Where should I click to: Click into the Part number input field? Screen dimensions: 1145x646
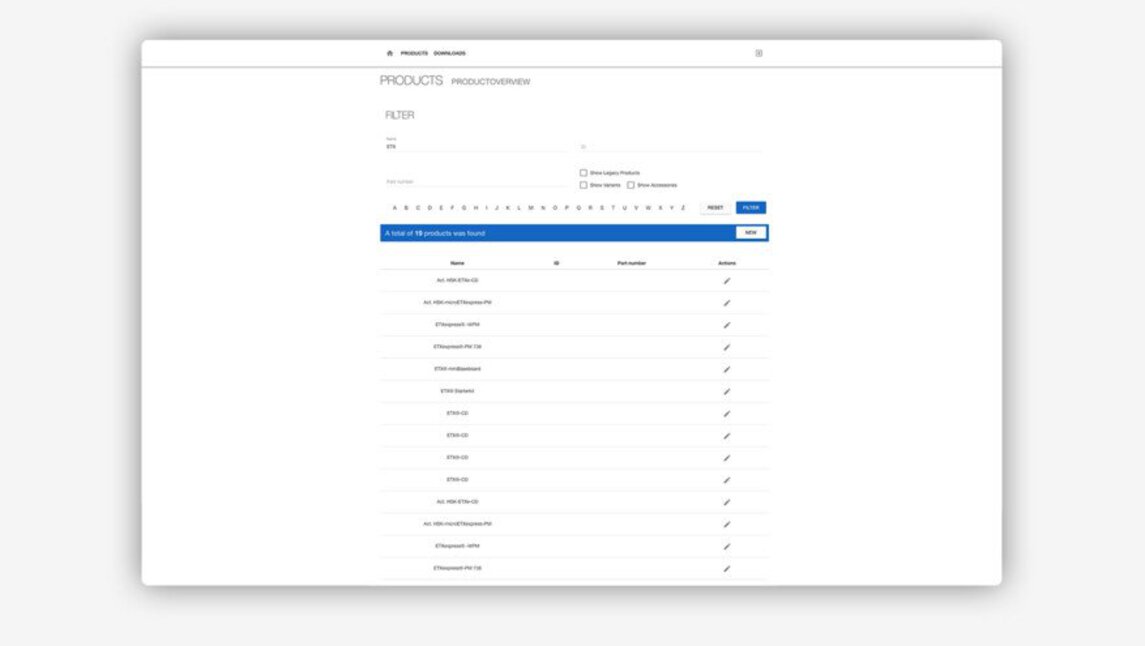(475, 182)
